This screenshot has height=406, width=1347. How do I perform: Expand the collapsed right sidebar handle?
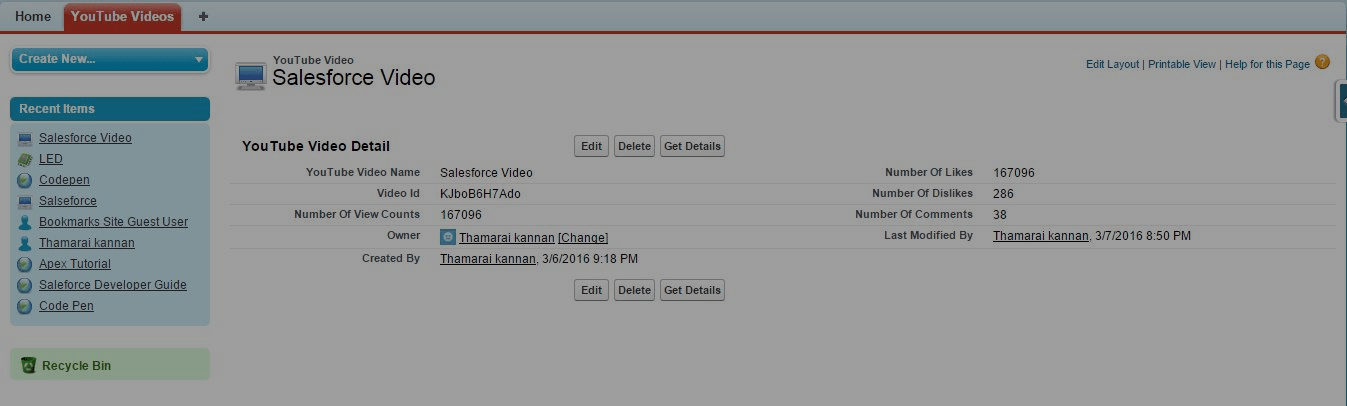point(1341,102)
